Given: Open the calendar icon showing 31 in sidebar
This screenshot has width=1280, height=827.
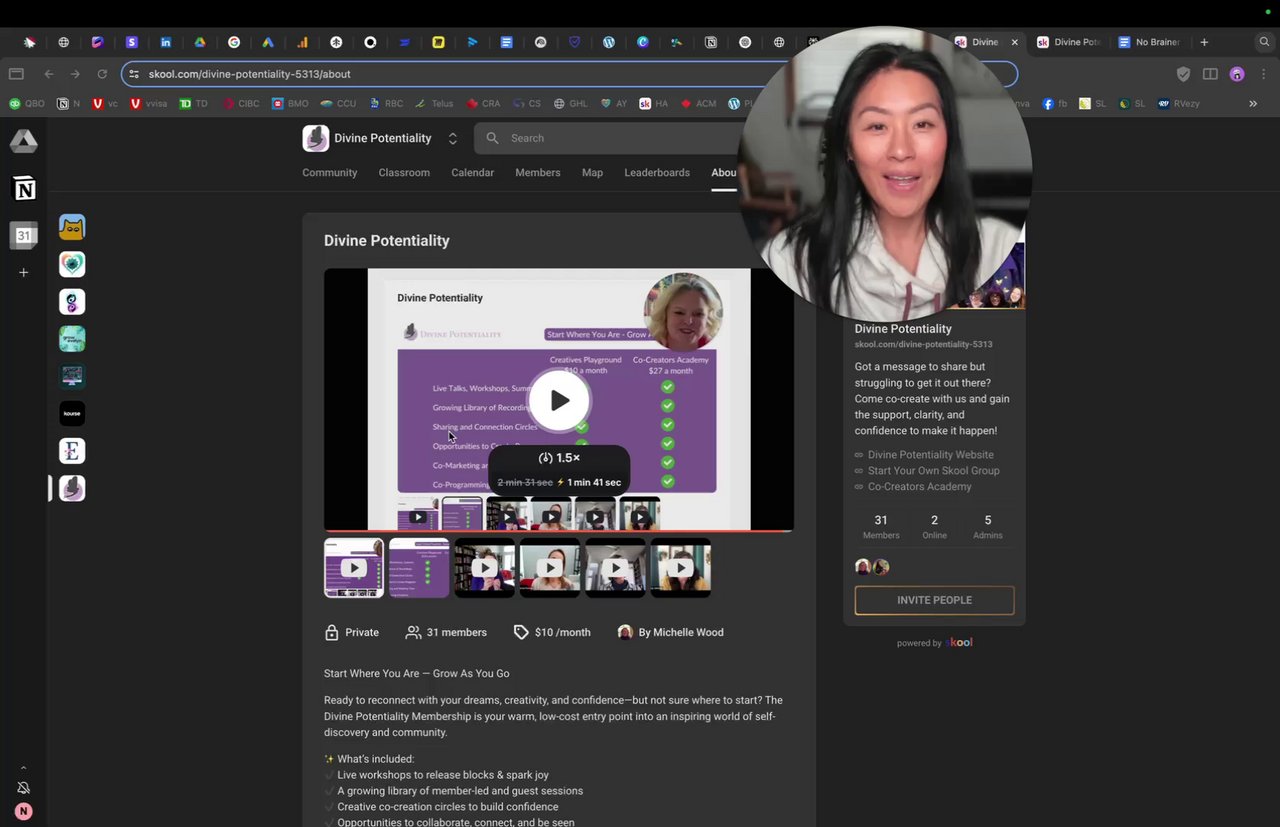Looking at the screenshot, I should pyautogui.click(x=24, y=235).
